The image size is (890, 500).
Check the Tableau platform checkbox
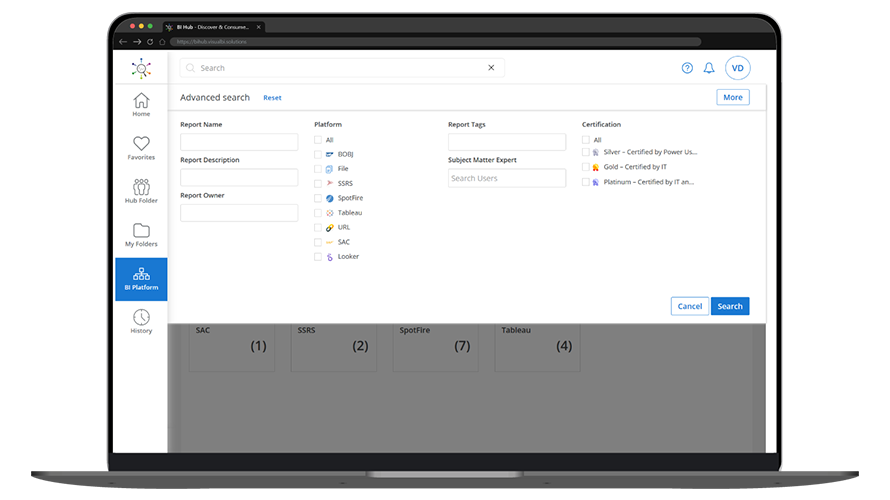coord(318,213)
